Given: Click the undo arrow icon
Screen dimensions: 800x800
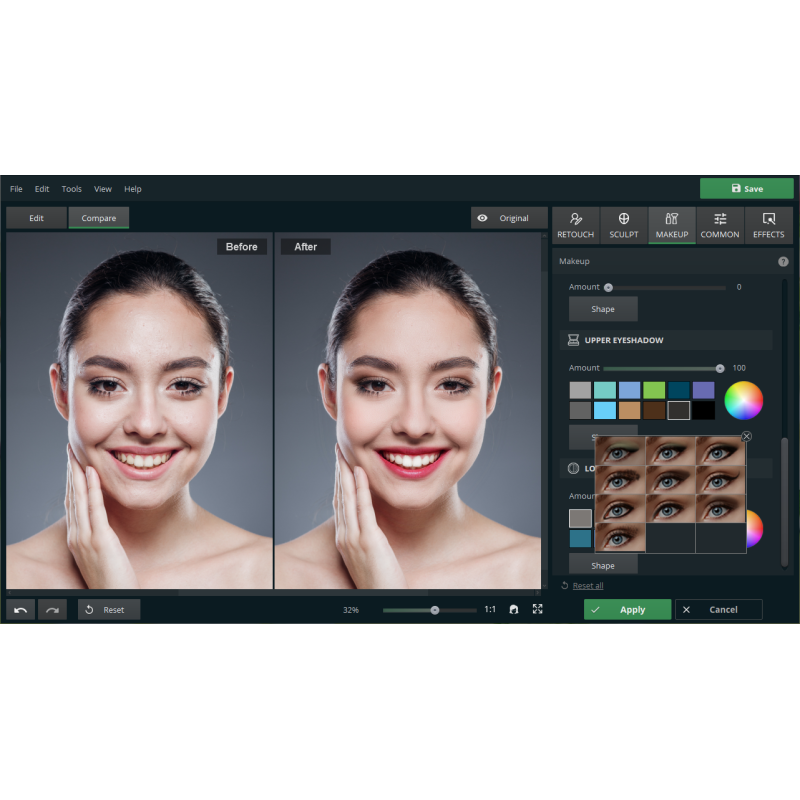Looking at the screenshot, I should [21, 610].
